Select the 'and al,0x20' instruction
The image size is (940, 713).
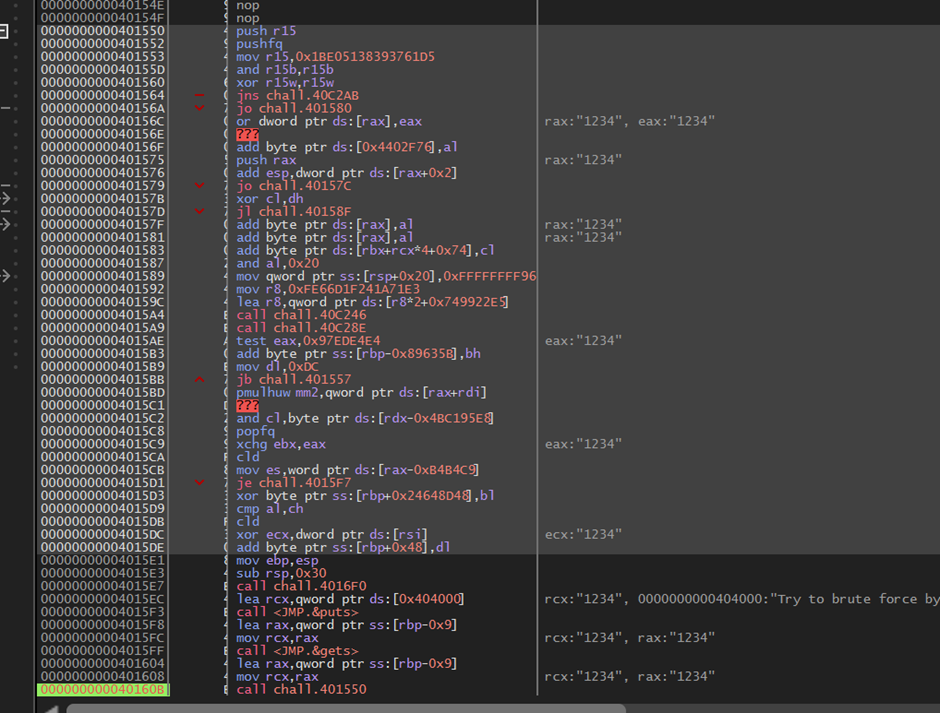click(278, 263)
